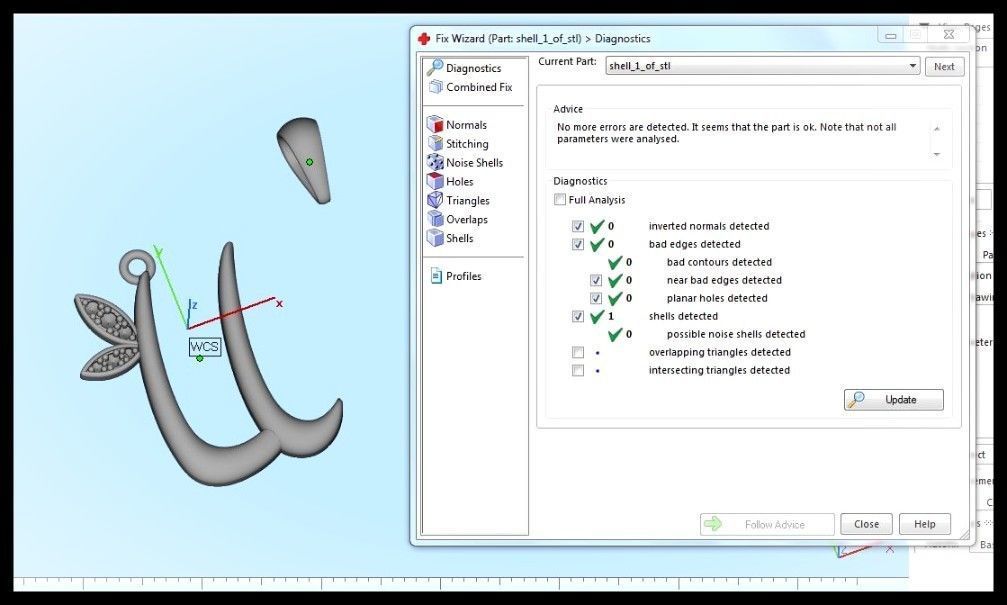Click the red X axis label
This screenshot has width=1007, height=605.
(279, 303)
